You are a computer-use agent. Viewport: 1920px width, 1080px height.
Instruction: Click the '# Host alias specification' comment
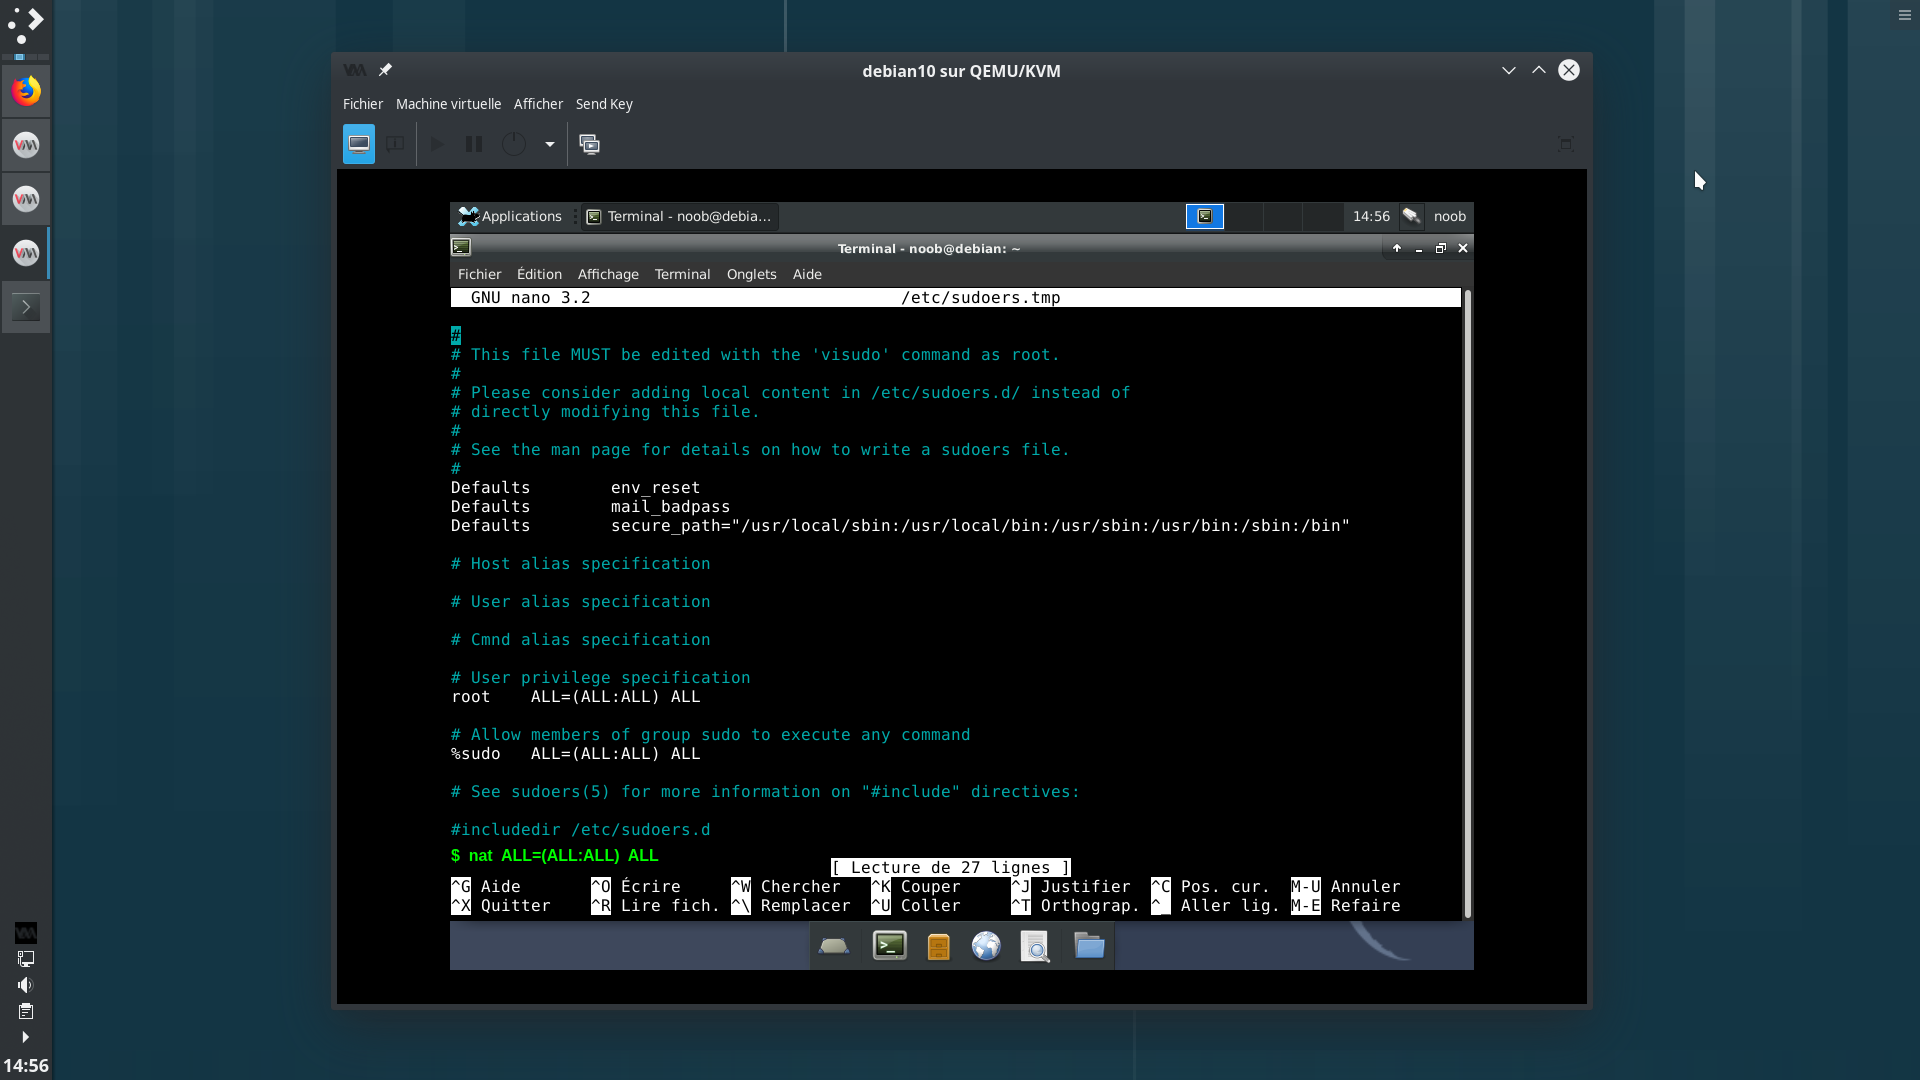(580, 564)
